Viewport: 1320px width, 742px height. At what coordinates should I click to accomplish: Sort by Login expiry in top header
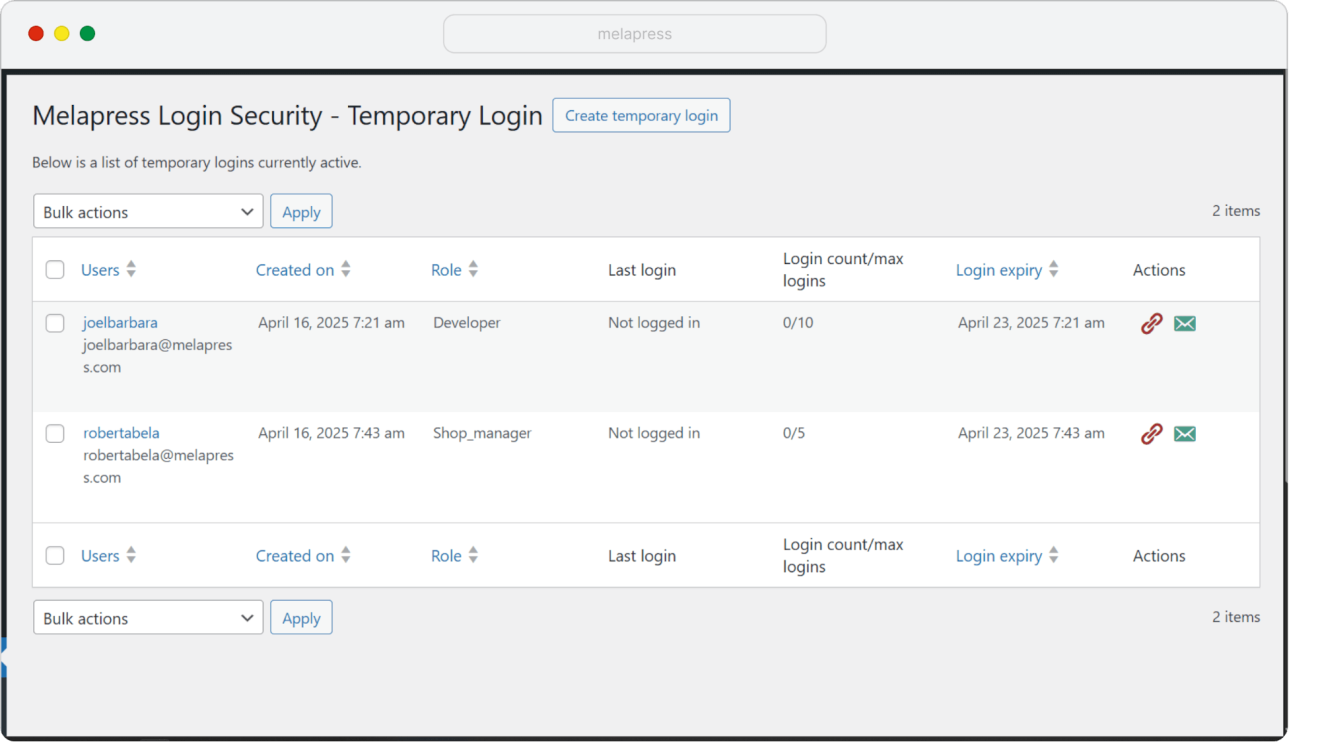coord(999,270)
